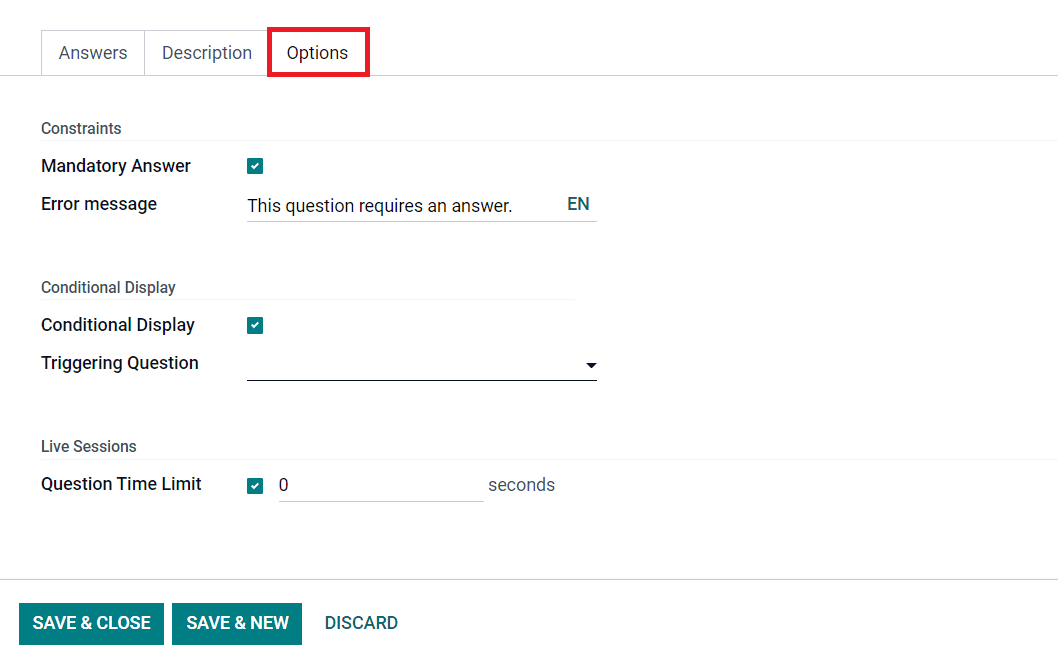Click the seconds unit text
This screenshot has height=656, width=1058.
click(x=522, y=485)
